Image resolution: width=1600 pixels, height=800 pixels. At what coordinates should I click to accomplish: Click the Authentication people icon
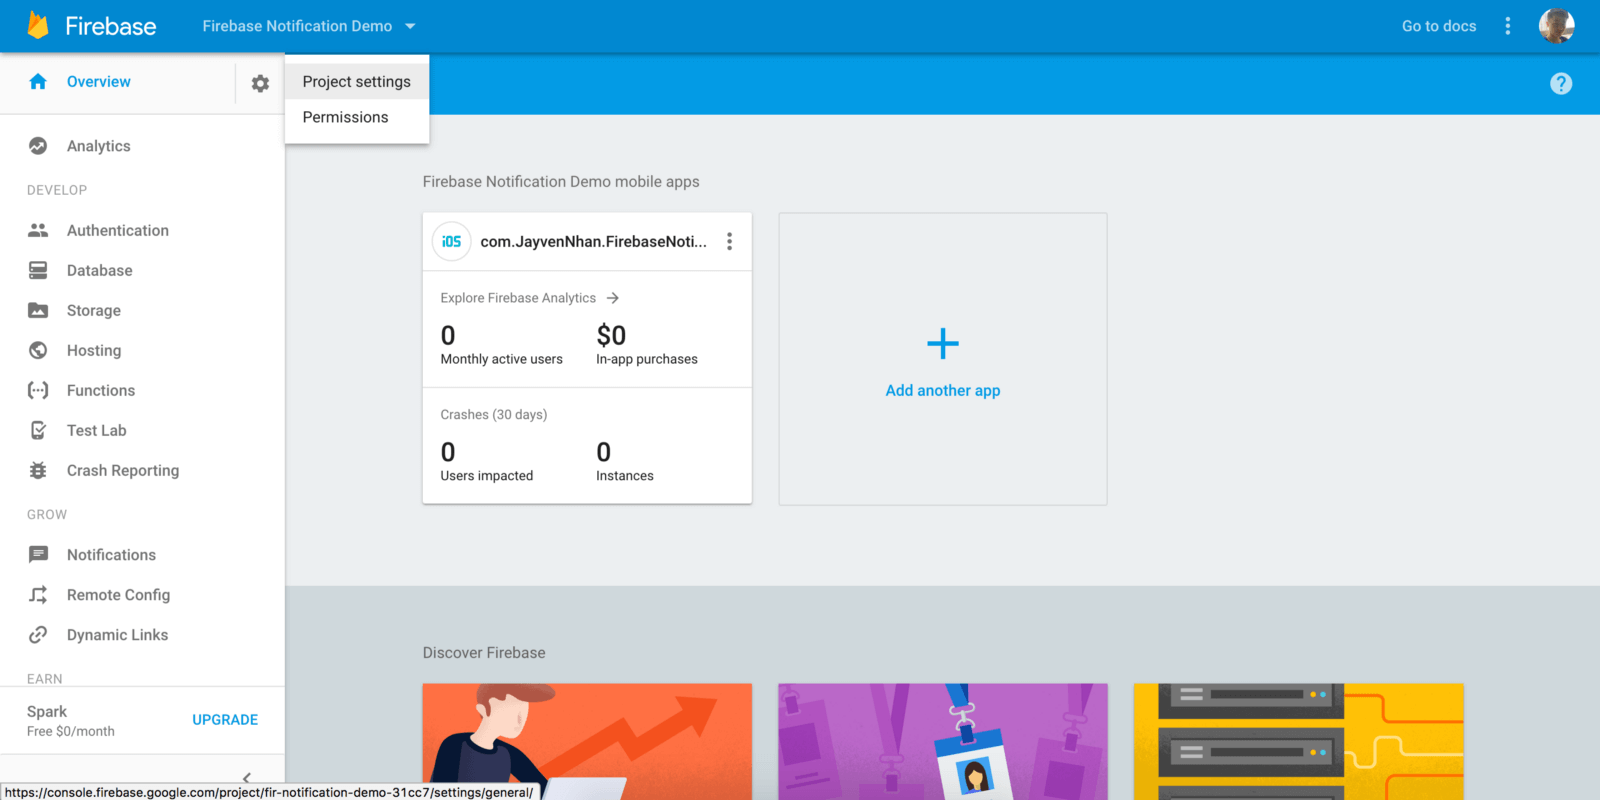38,230
